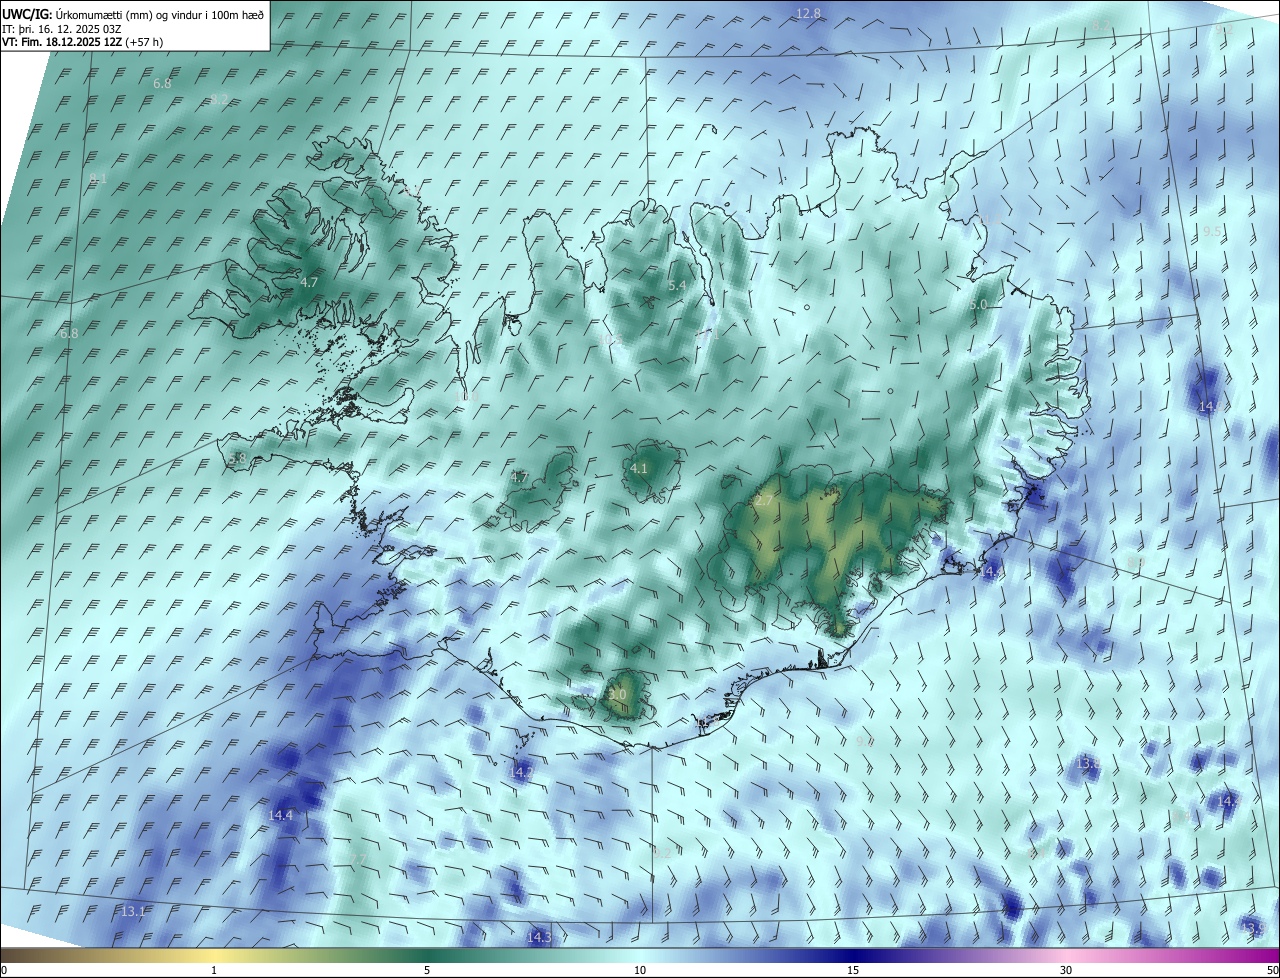
Task: Click the 5.4 value label
Action: pos(677,285)
